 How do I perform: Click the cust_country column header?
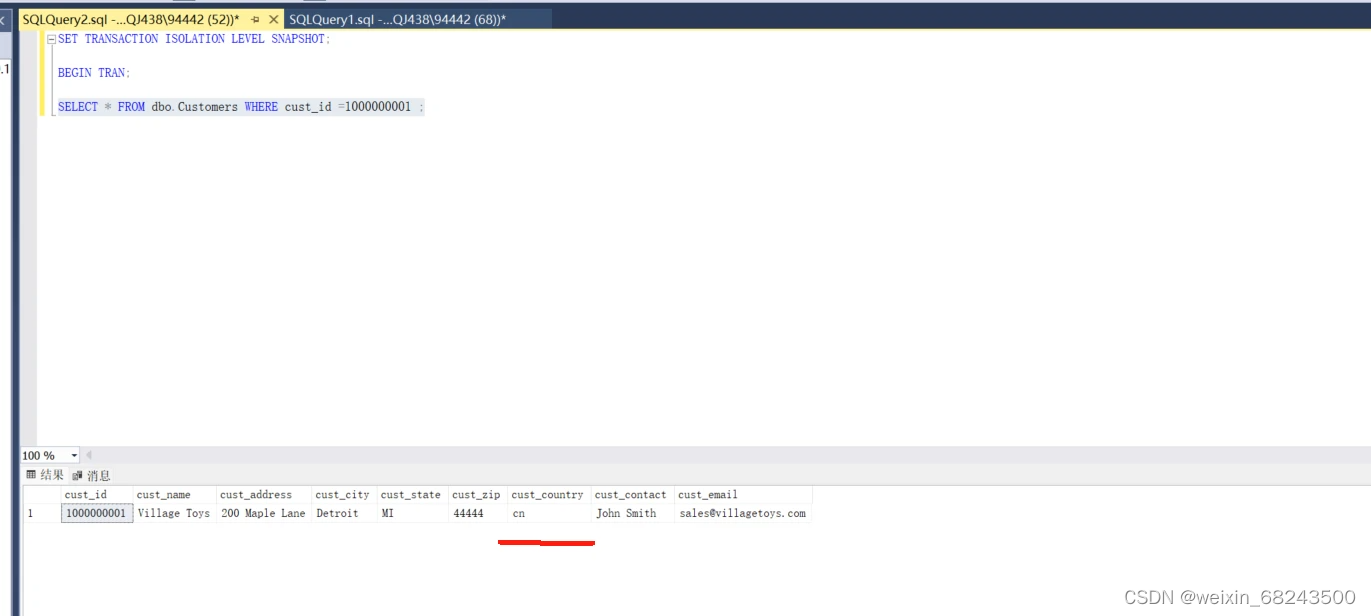click(x=546, y=494)
